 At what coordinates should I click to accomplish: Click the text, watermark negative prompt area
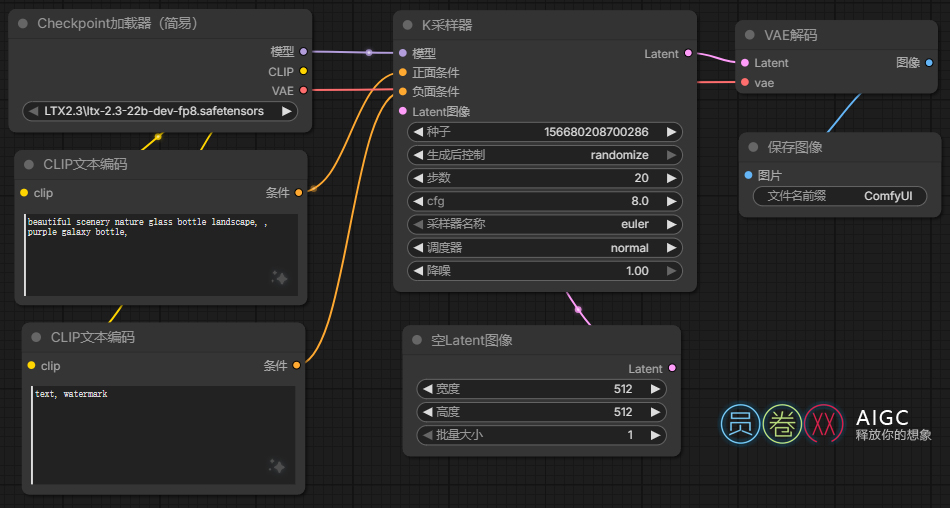pos(164,435)
